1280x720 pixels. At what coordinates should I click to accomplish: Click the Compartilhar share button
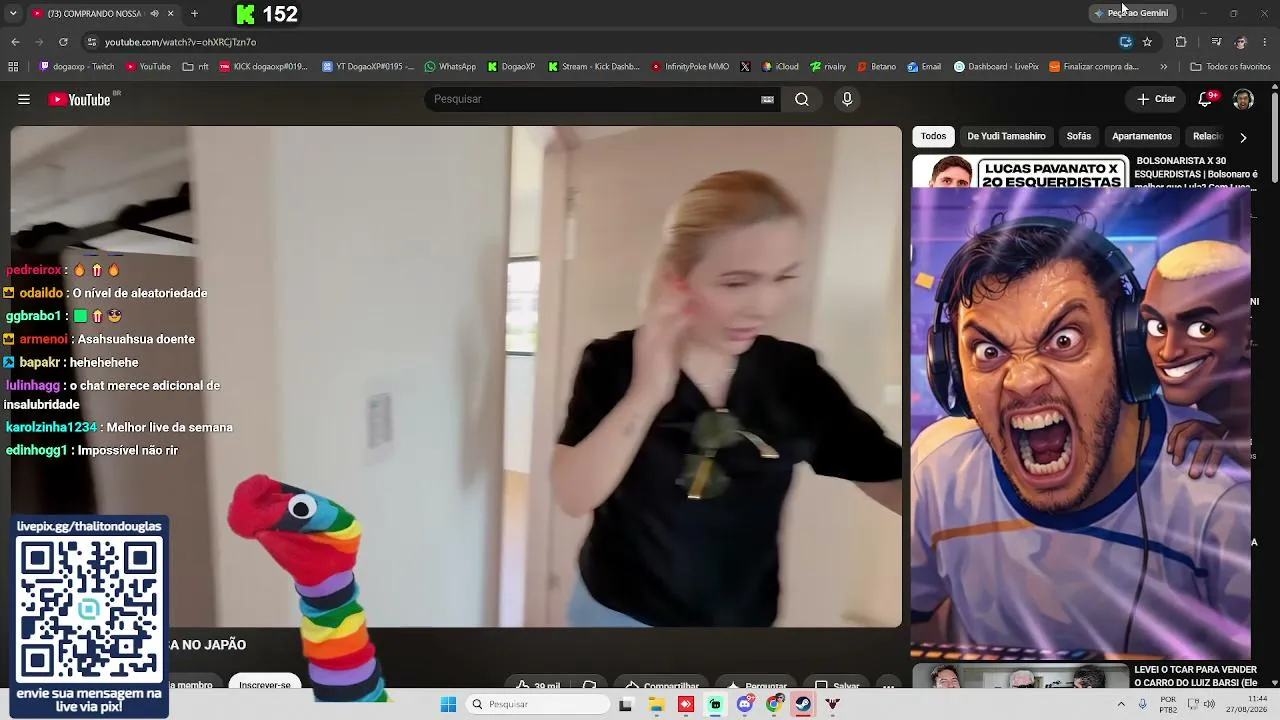point(662,685)
